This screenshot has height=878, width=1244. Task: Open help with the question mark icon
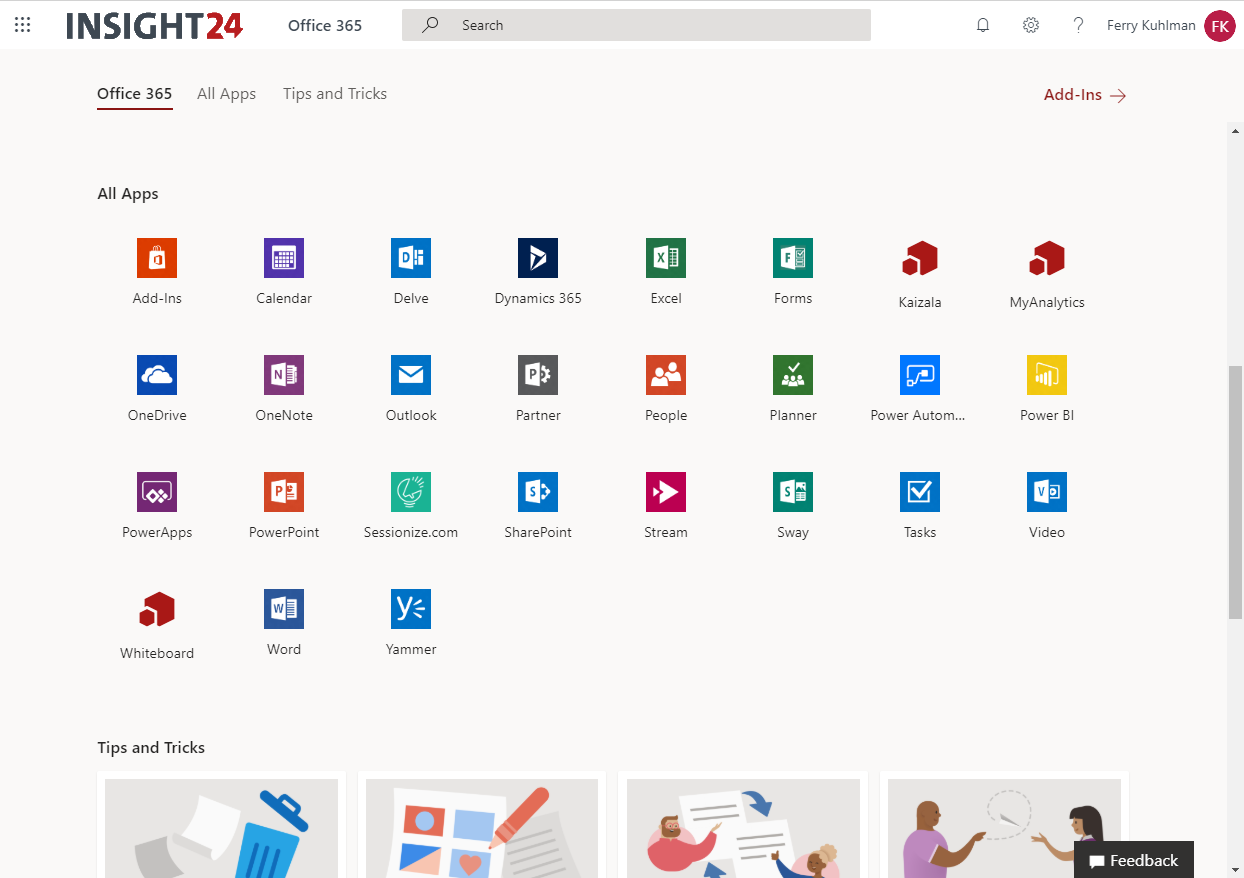coord(1078,25)
